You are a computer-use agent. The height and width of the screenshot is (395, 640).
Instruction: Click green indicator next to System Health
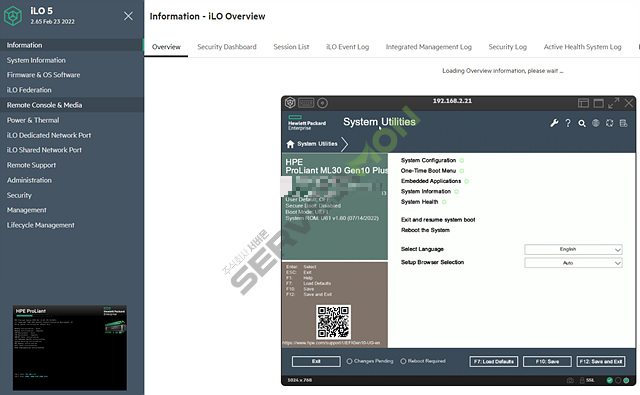coord(444,202)
